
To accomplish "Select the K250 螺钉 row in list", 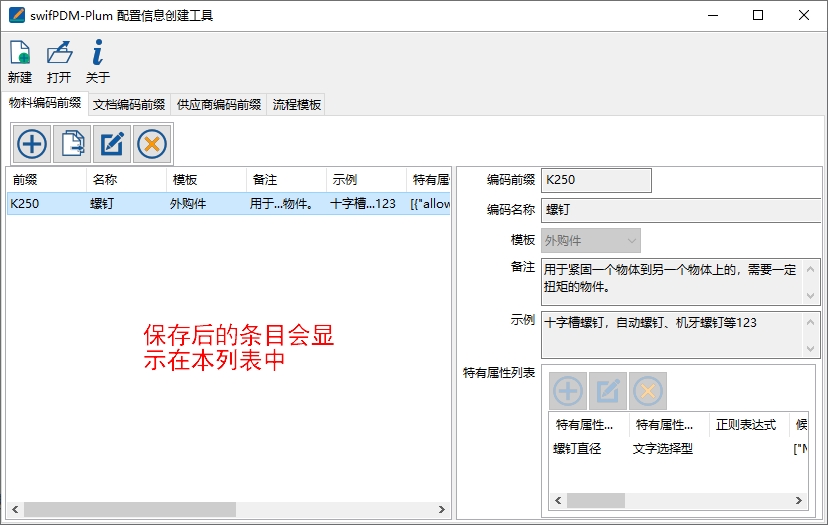I will [x=200, y=204].
